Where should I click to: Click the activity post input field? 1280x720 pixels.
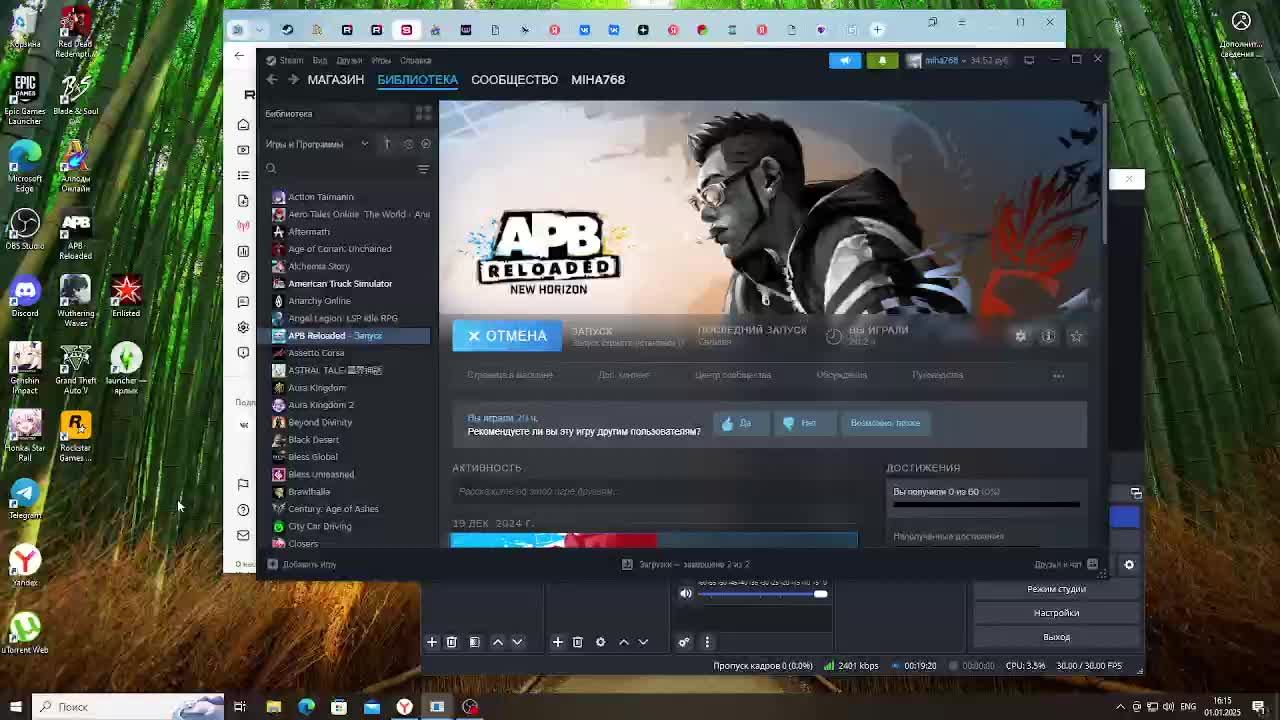pos(655,492)
